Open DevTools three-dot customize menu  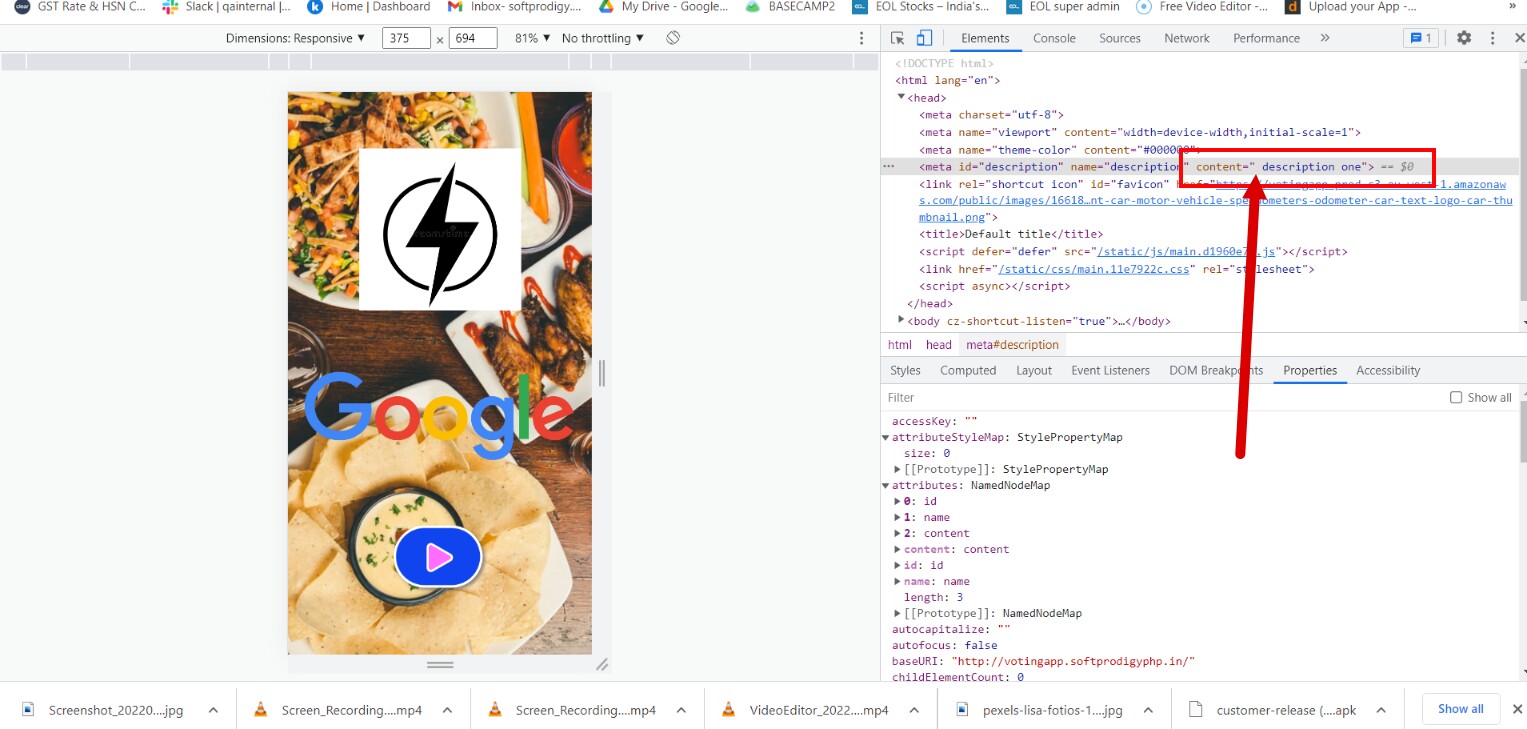pos(1493,38)
